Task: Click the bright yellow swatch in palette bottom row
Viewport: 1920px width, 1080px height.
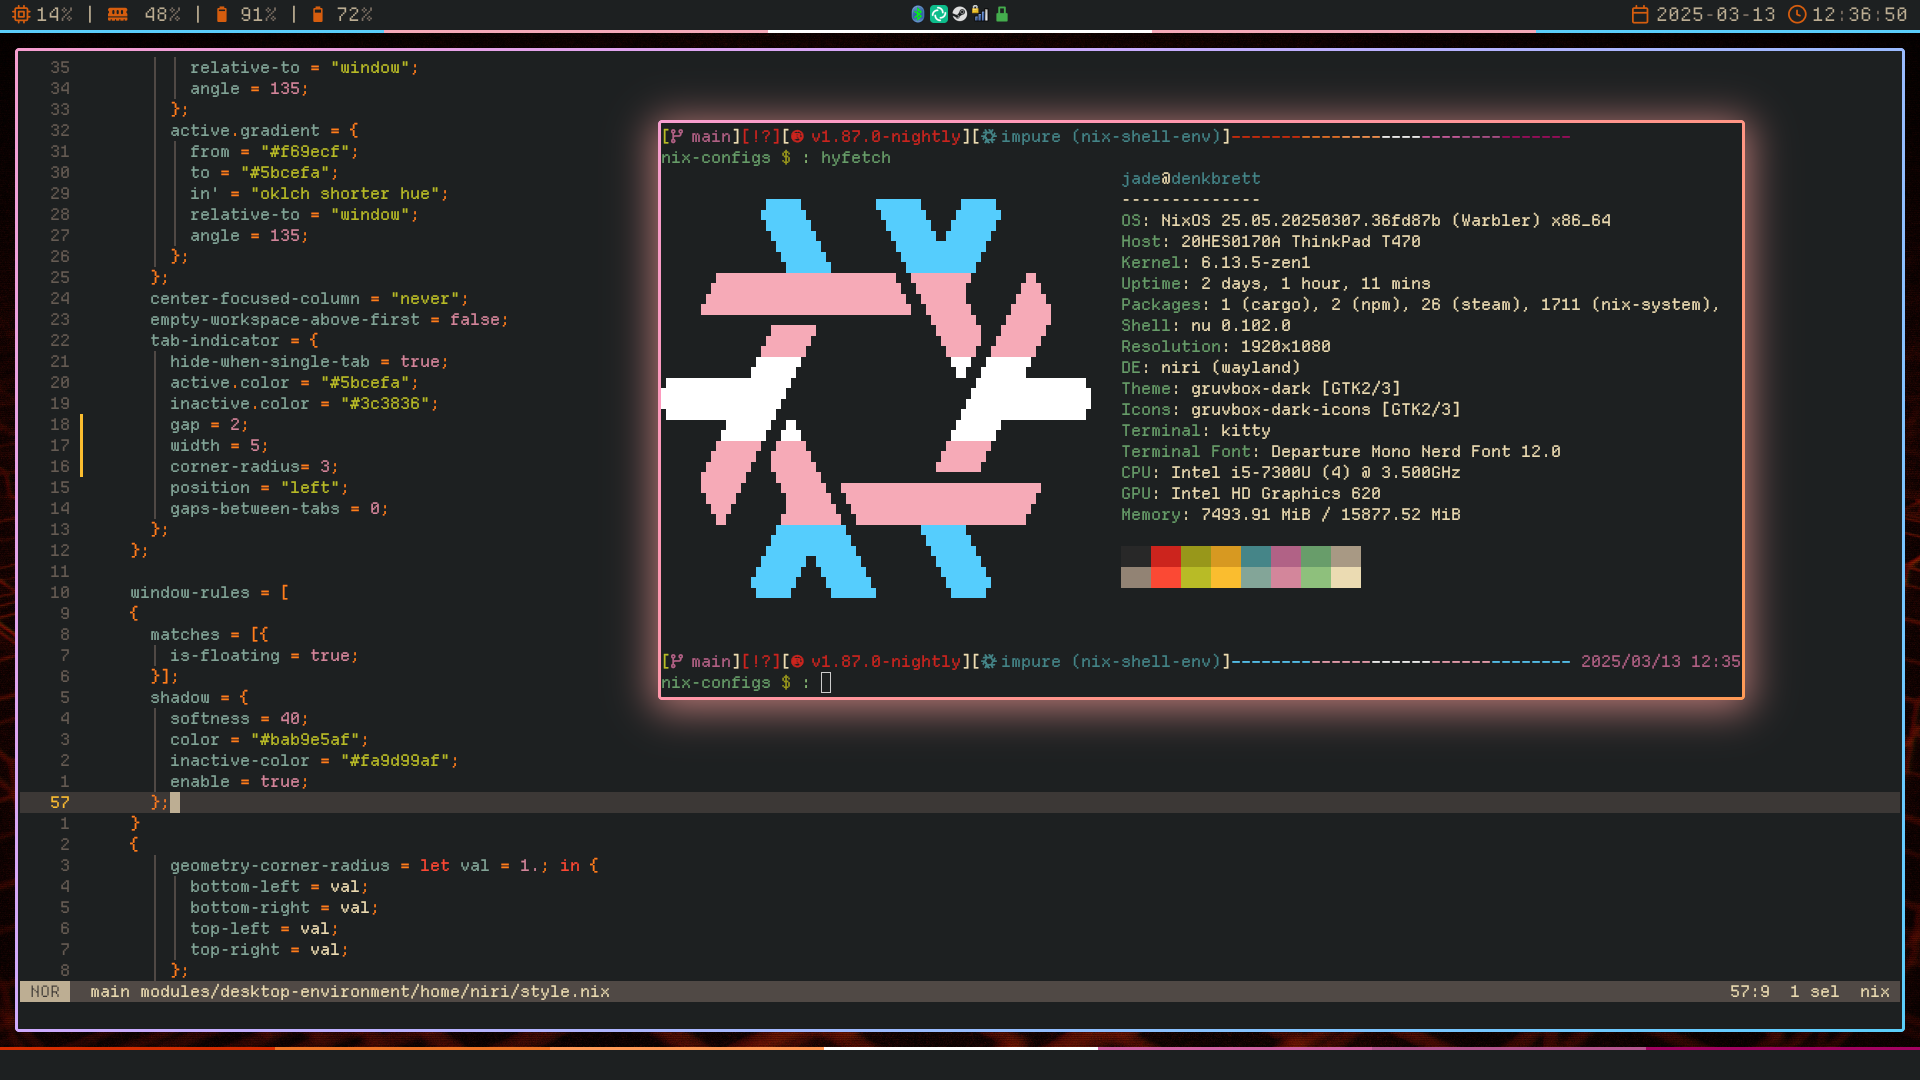Action: point(1226,577)
